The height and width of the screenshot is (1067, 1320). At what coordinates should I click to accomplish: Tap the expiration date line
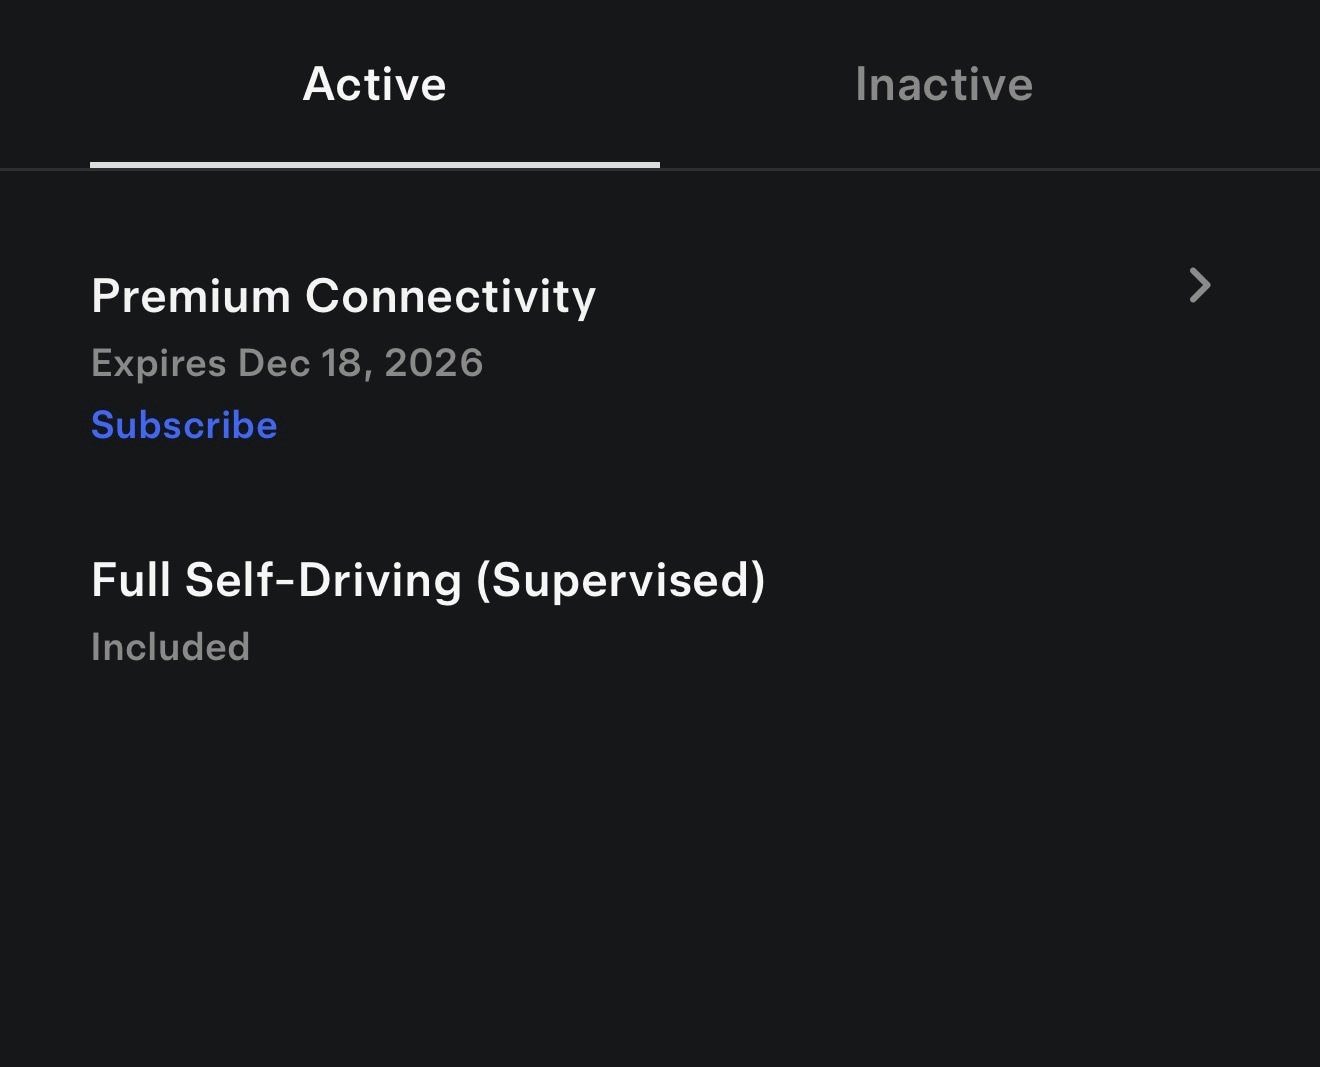pos(287,363)
